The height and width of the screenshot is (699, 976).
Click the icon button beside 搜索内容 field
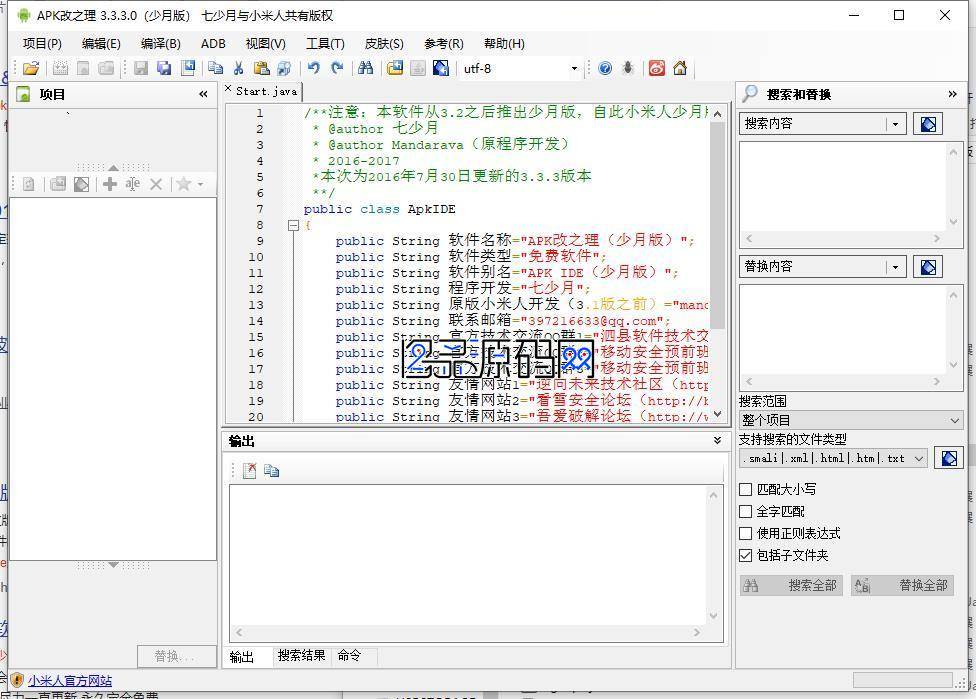point(927,124)
